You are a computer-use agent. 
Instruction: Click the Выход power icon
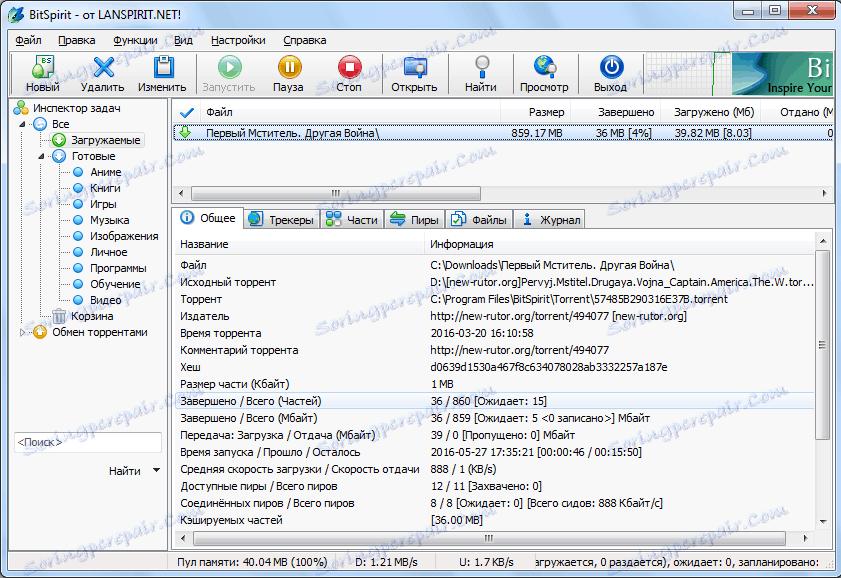[611, 68]
